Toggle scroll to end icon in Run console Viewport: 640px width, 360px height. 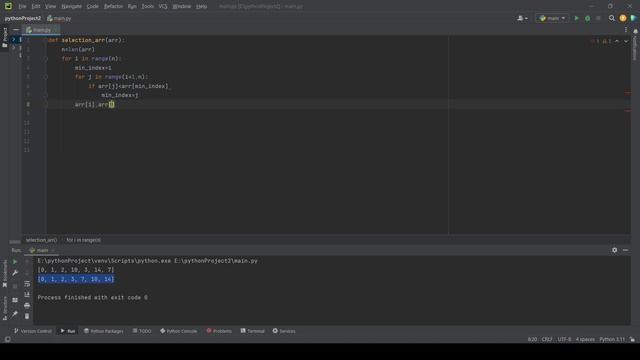(27, 294)
